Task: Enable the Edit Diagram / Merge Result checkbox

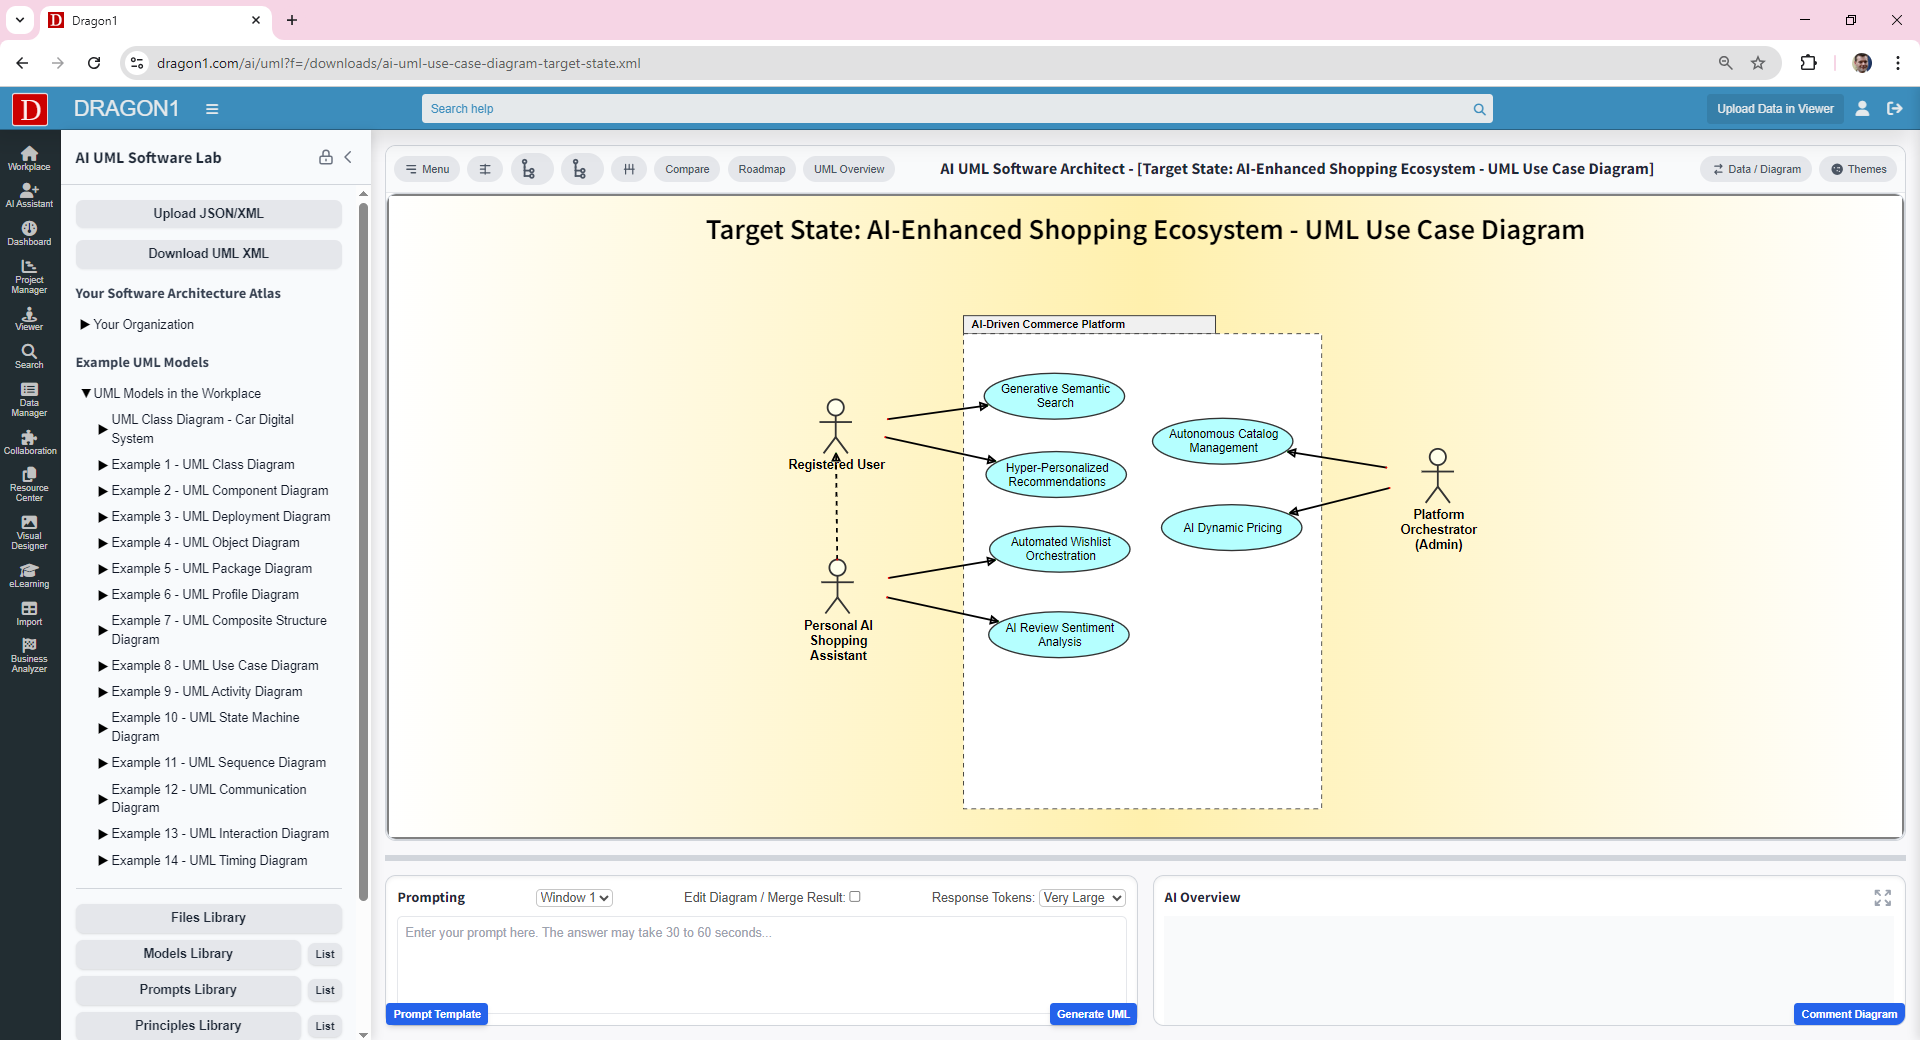Action: [x=855, y=897]
